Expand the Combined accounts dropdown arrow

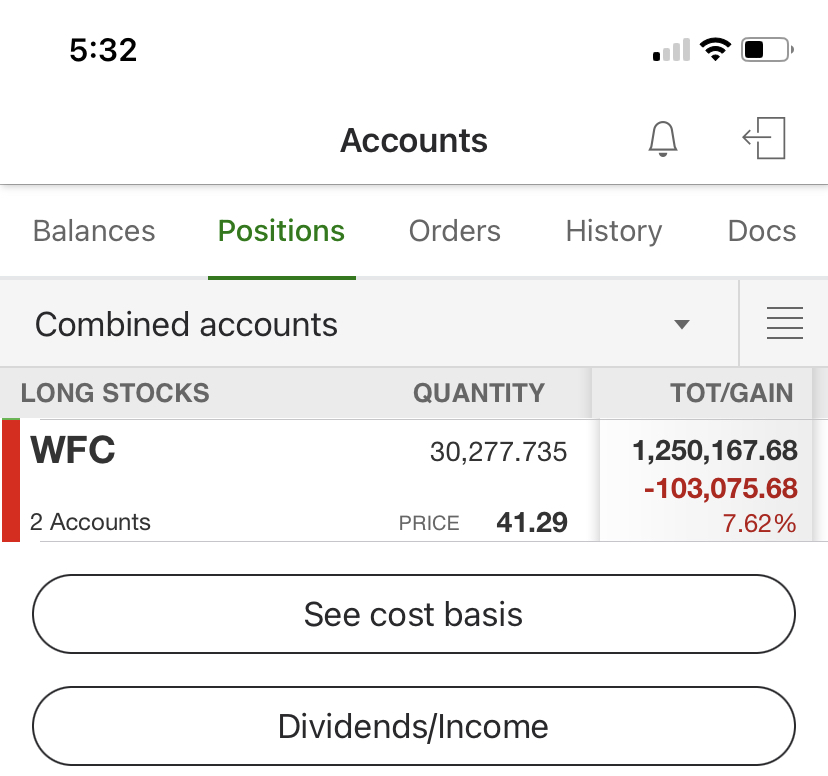coord(682,324)
